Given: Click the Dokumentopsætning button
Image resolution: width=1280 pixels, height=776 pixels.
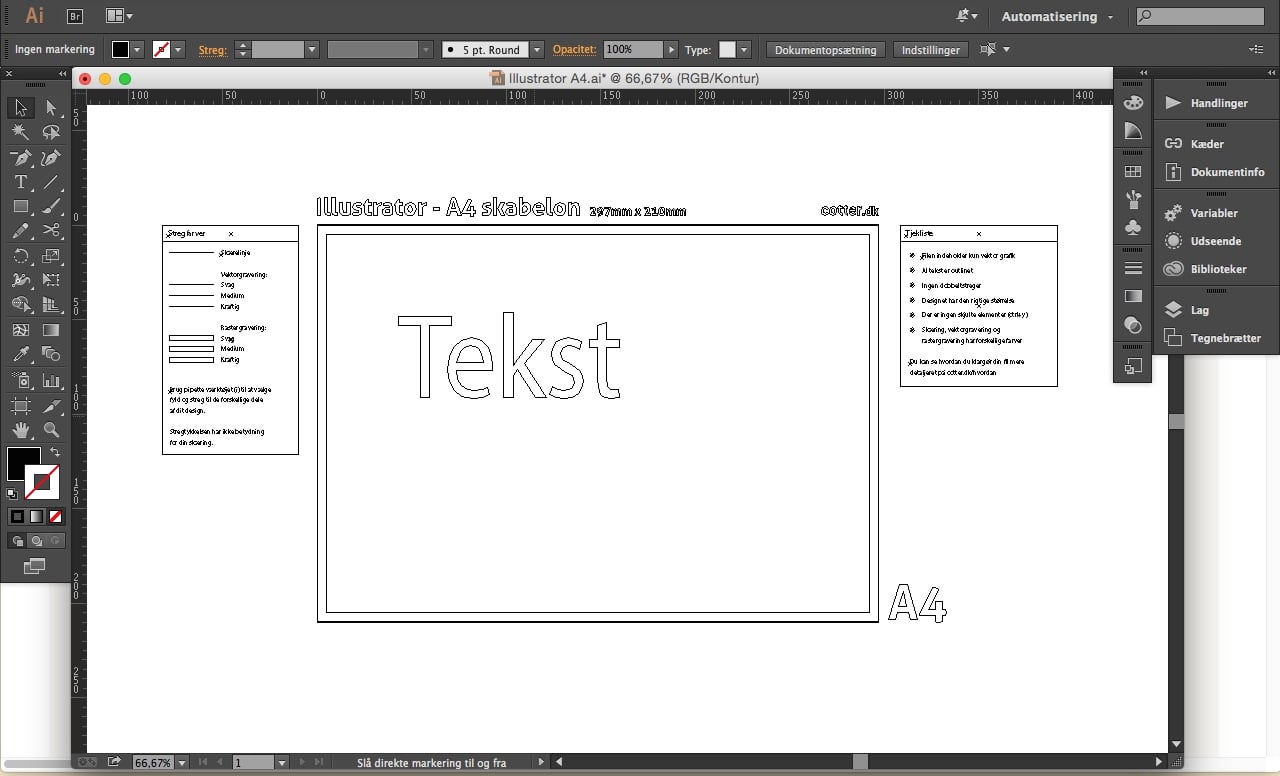Looking at the screenshot, I should 826,49.
